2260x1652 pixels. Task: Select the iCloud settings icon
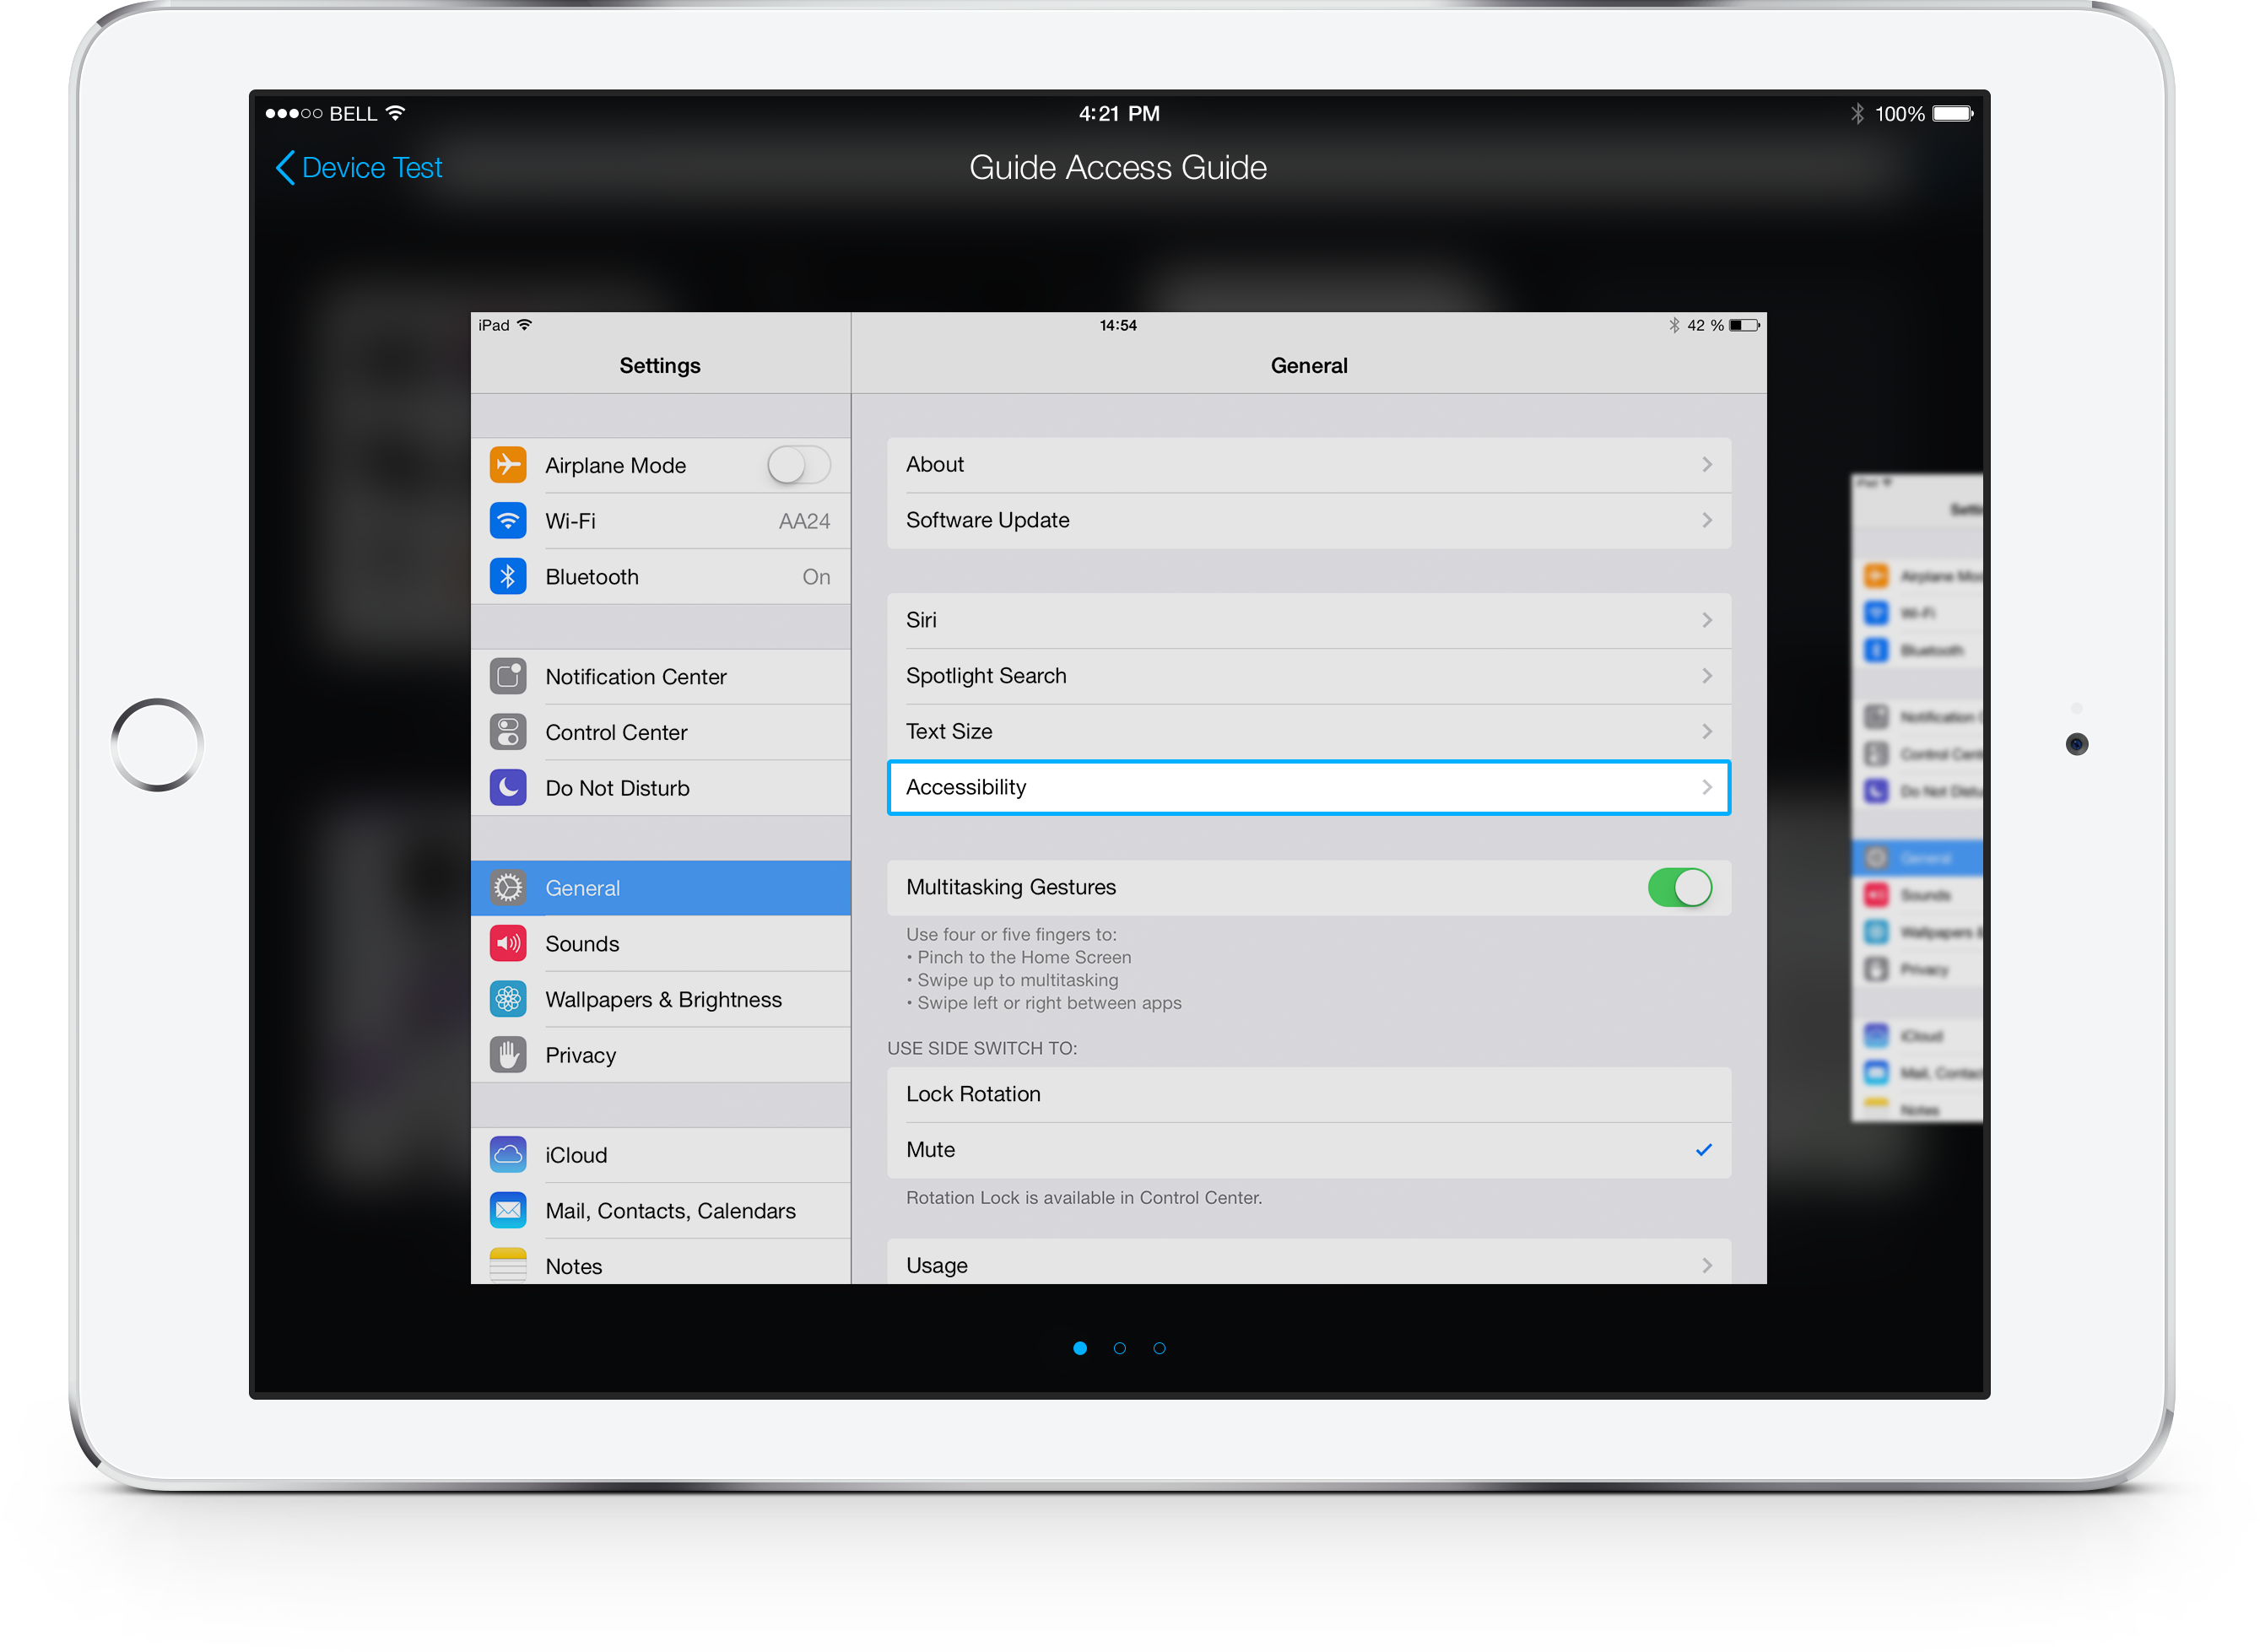[x=511, y=1153]
